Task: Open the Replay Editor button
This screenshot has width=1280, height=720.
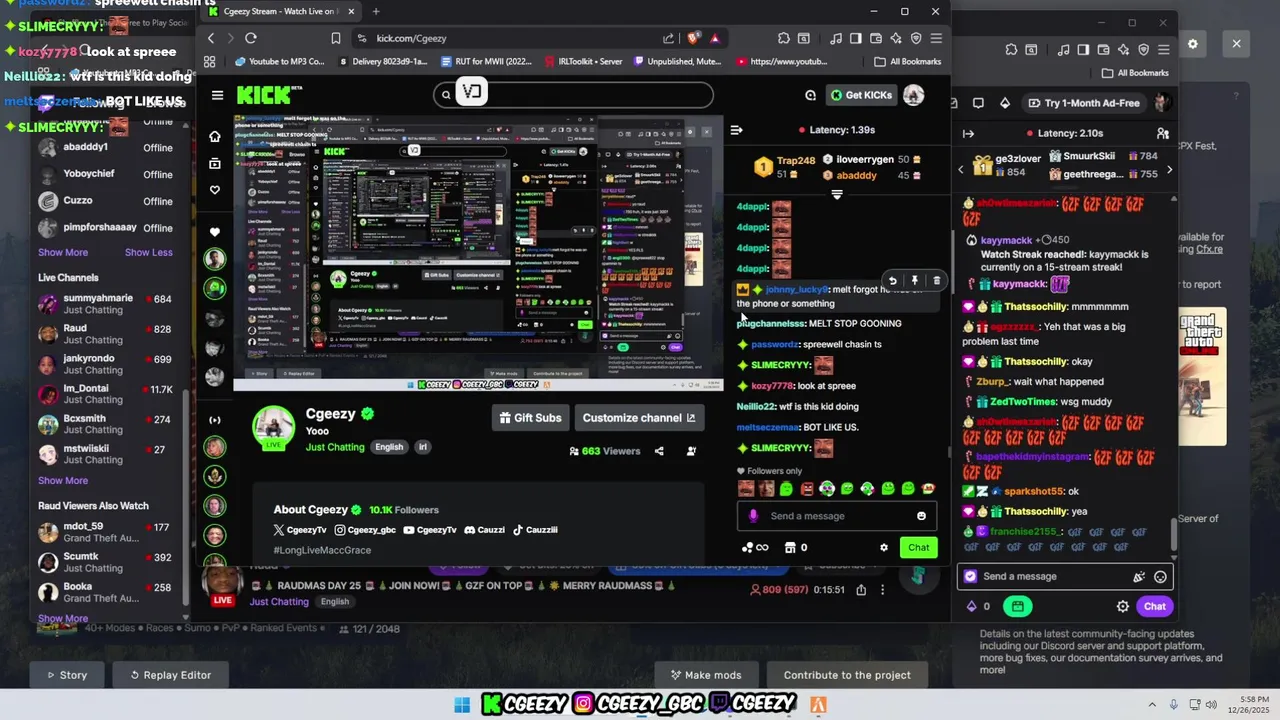Action: [170, 675]
